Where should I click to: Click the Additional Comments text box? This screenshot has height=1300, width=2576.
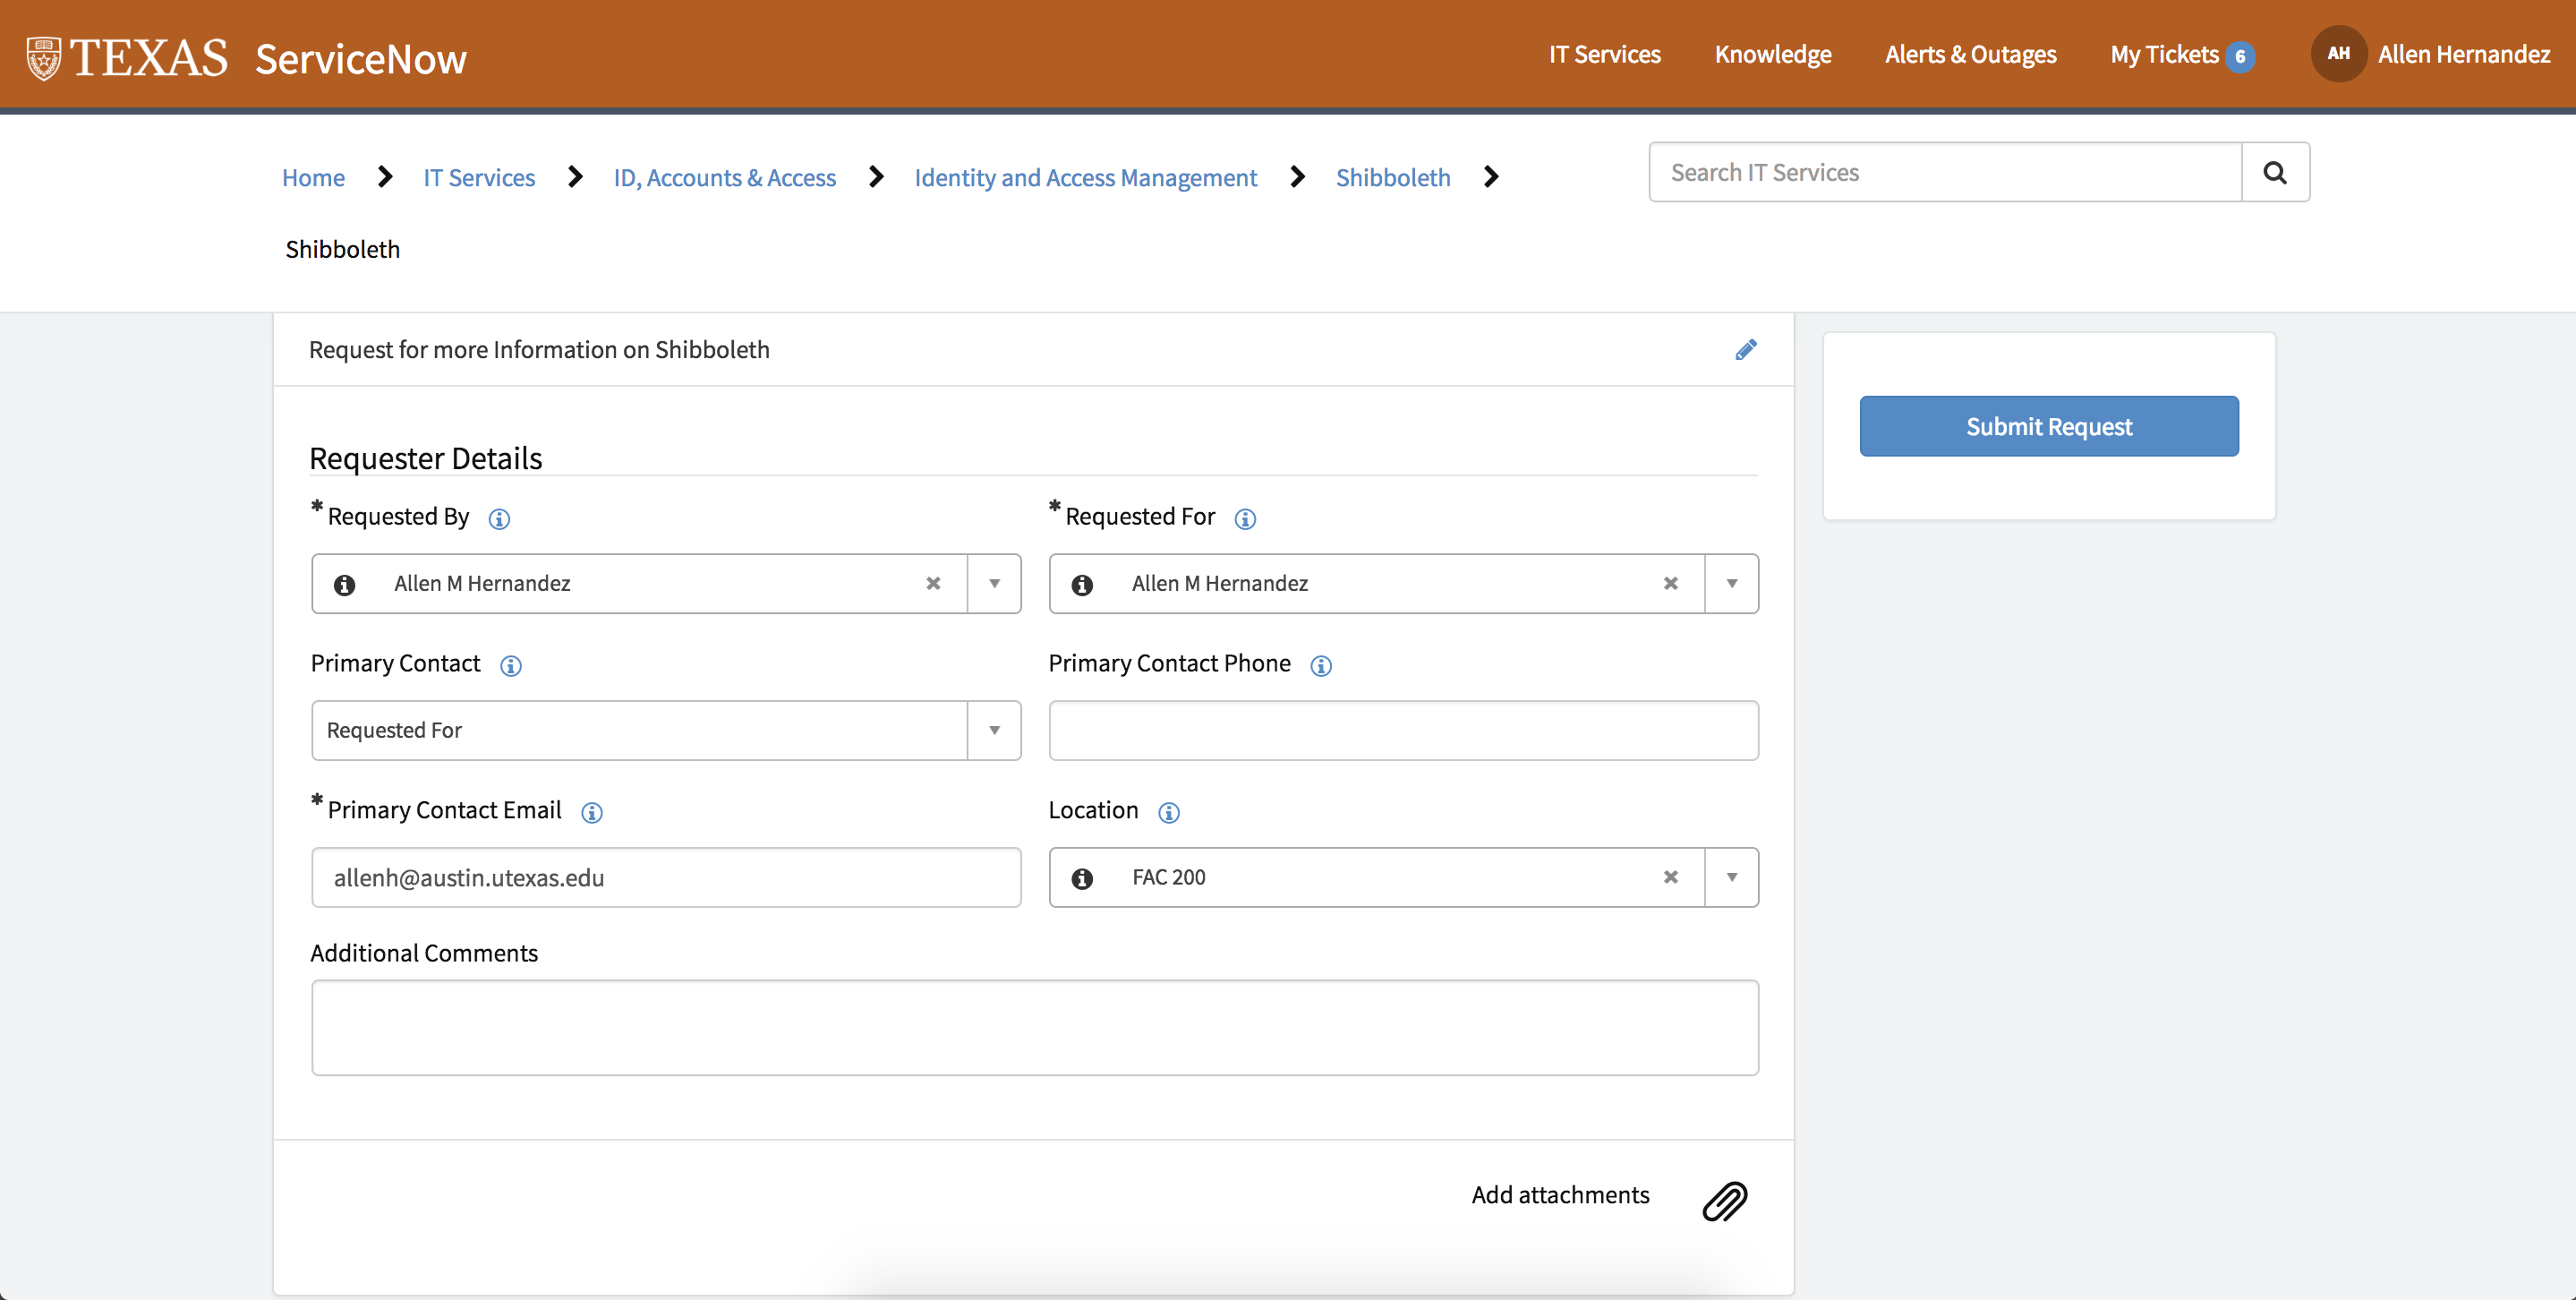(1034, 1027)
